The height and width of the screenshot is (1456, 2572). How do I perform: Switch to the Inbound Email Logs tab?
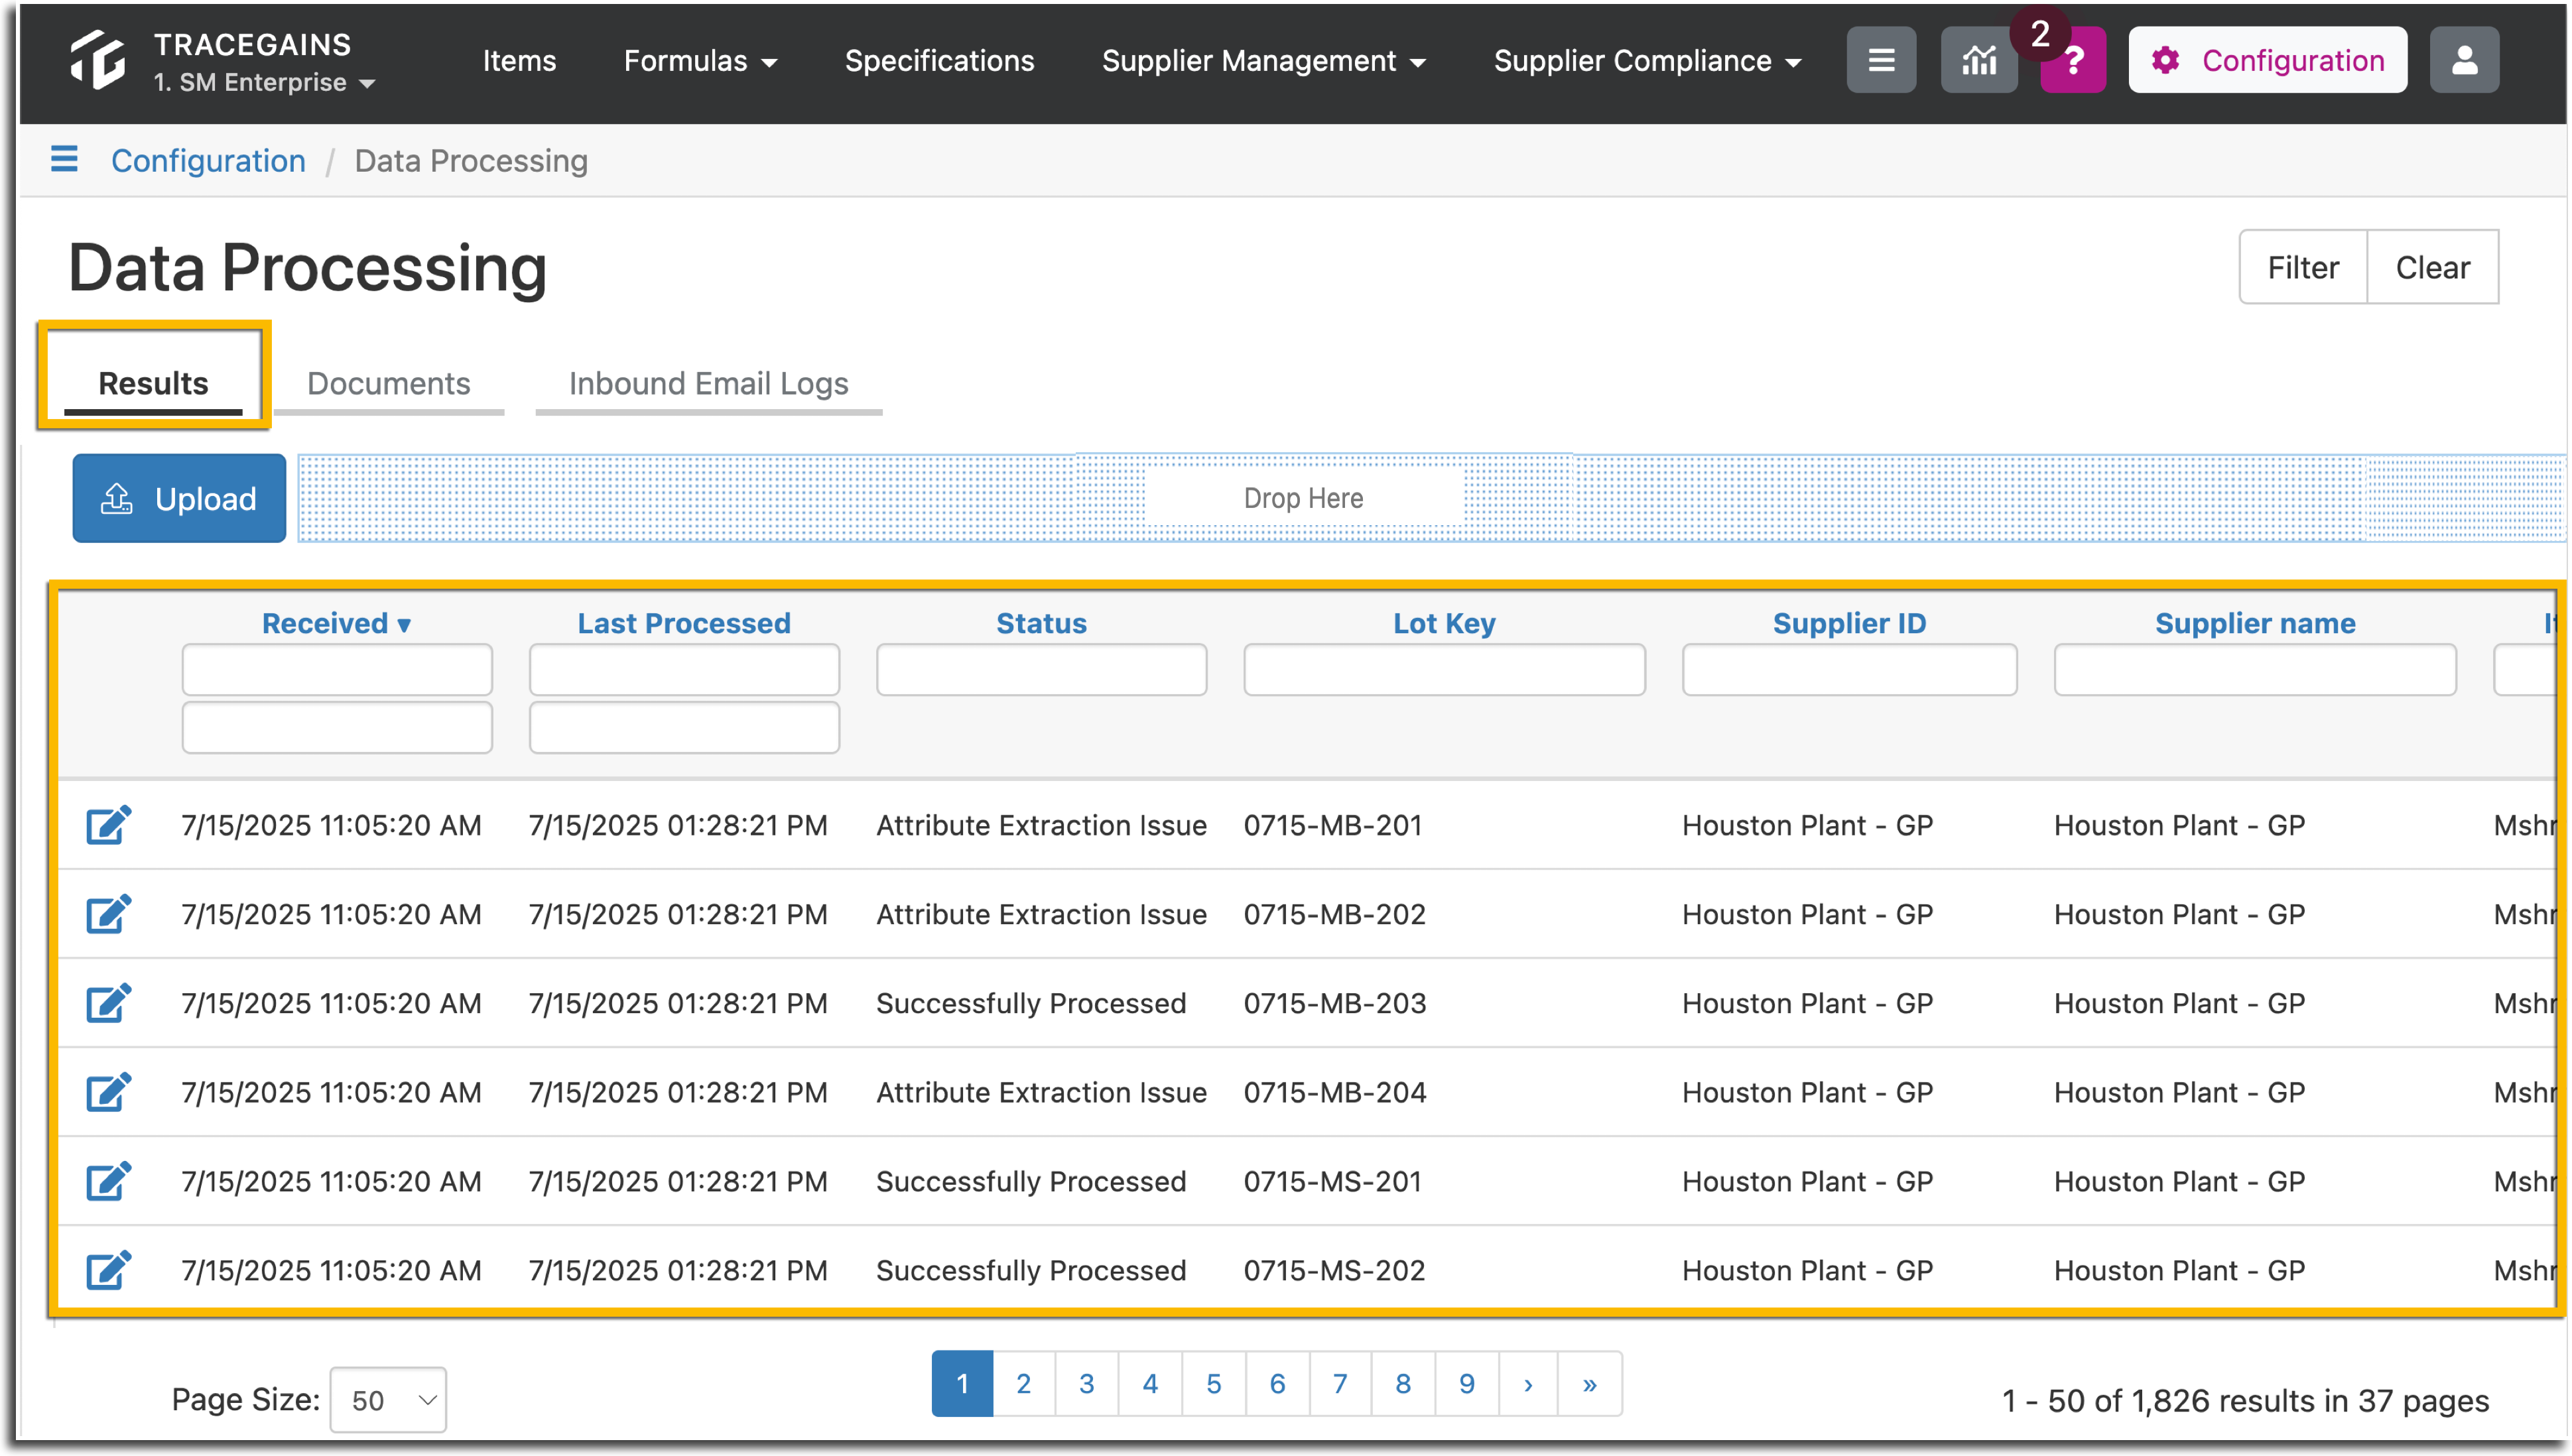[708, 383]
